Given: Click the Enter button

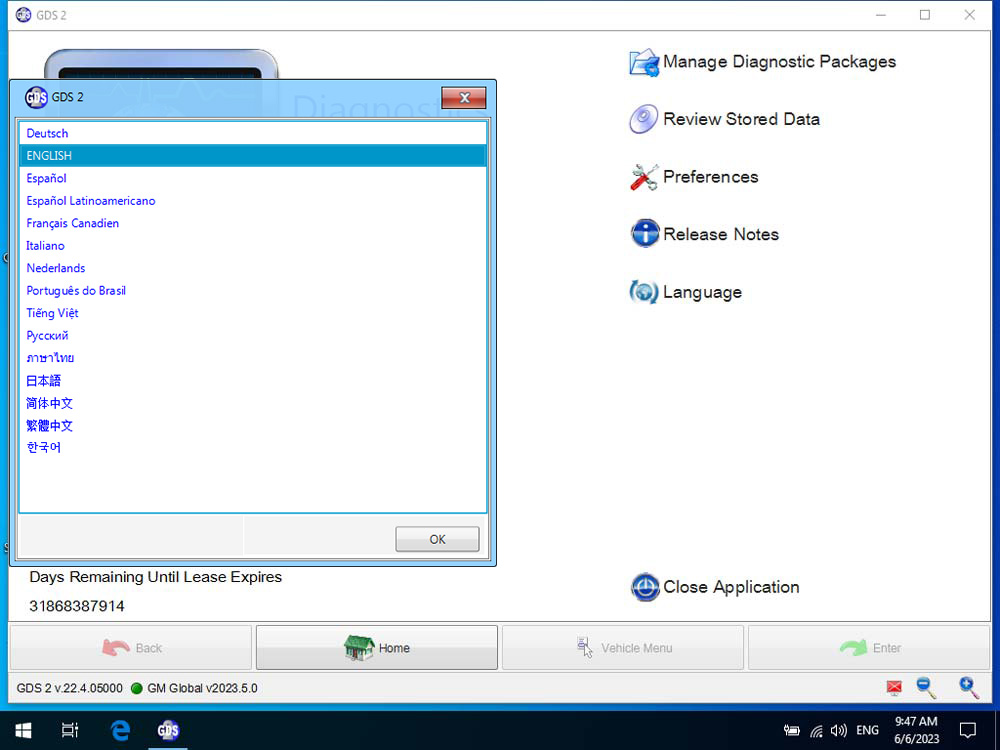Looking at the screenshot, I should click(x=869, y=648).
